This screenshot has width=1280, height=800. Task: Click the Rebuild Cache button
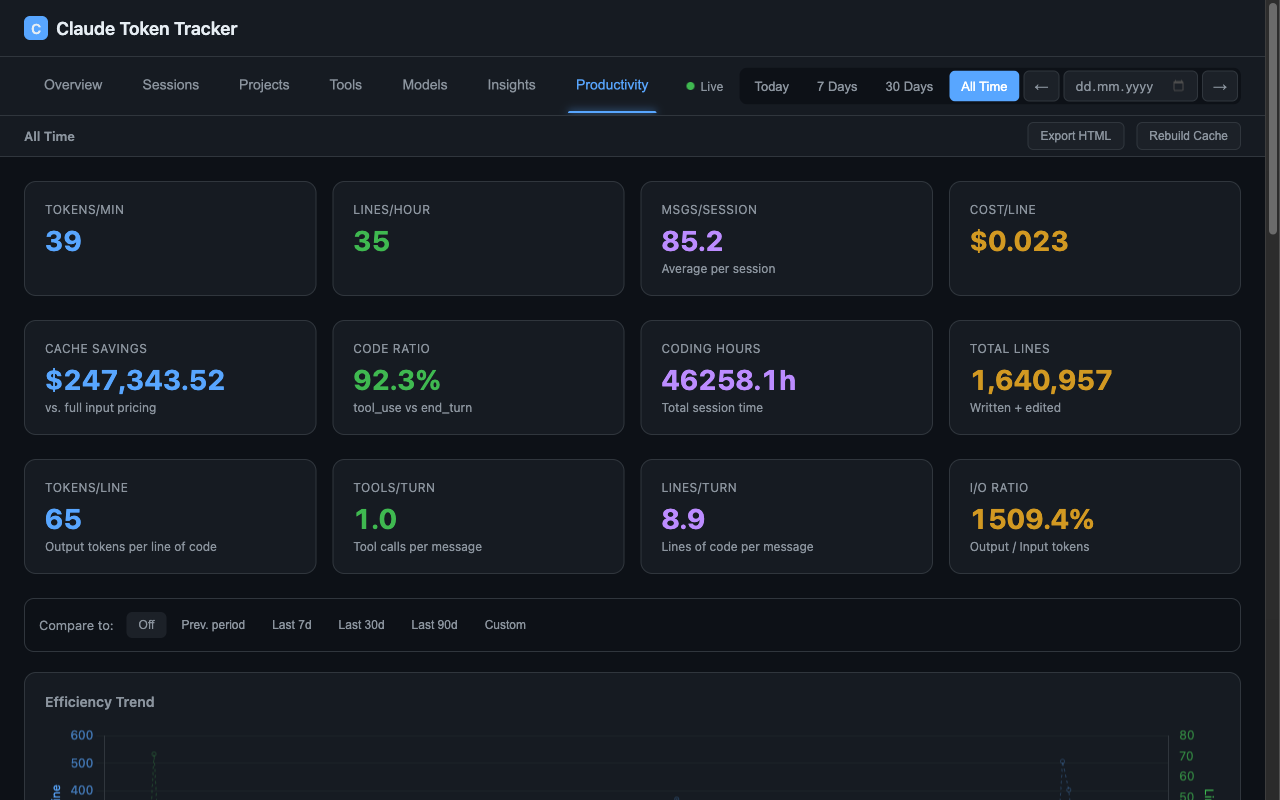tap(1188, 136)
